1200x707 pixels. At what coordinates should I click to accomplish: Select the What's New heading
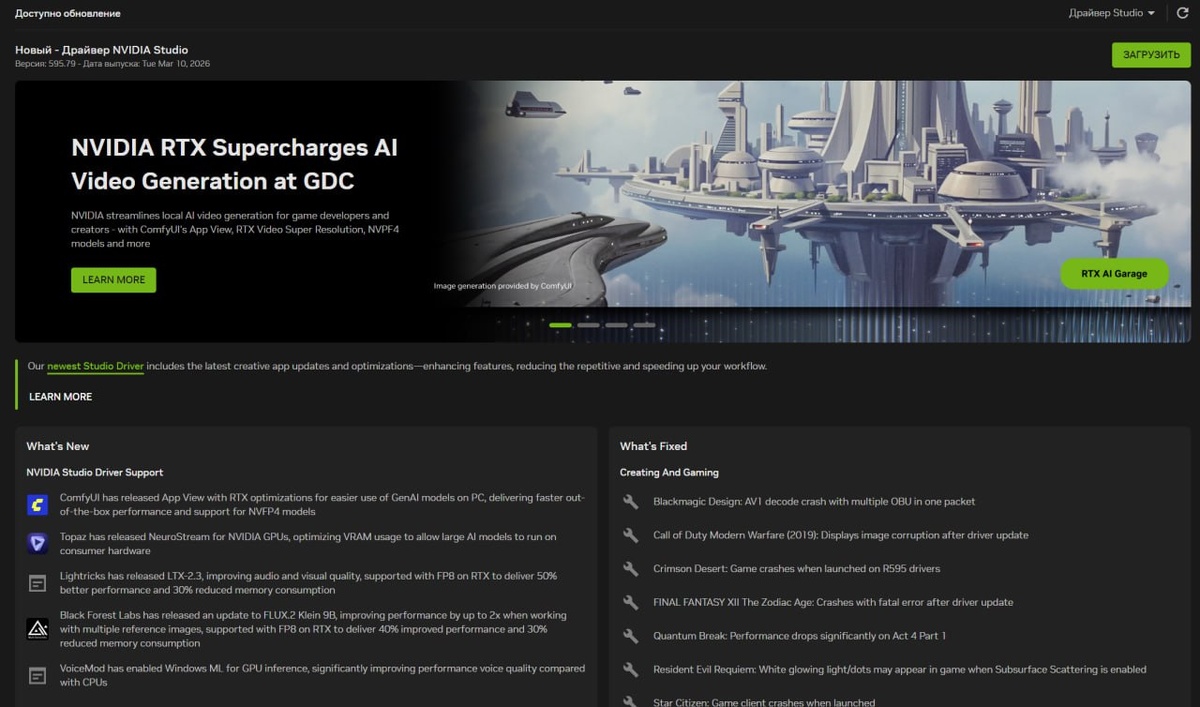[x=58, y=446]
